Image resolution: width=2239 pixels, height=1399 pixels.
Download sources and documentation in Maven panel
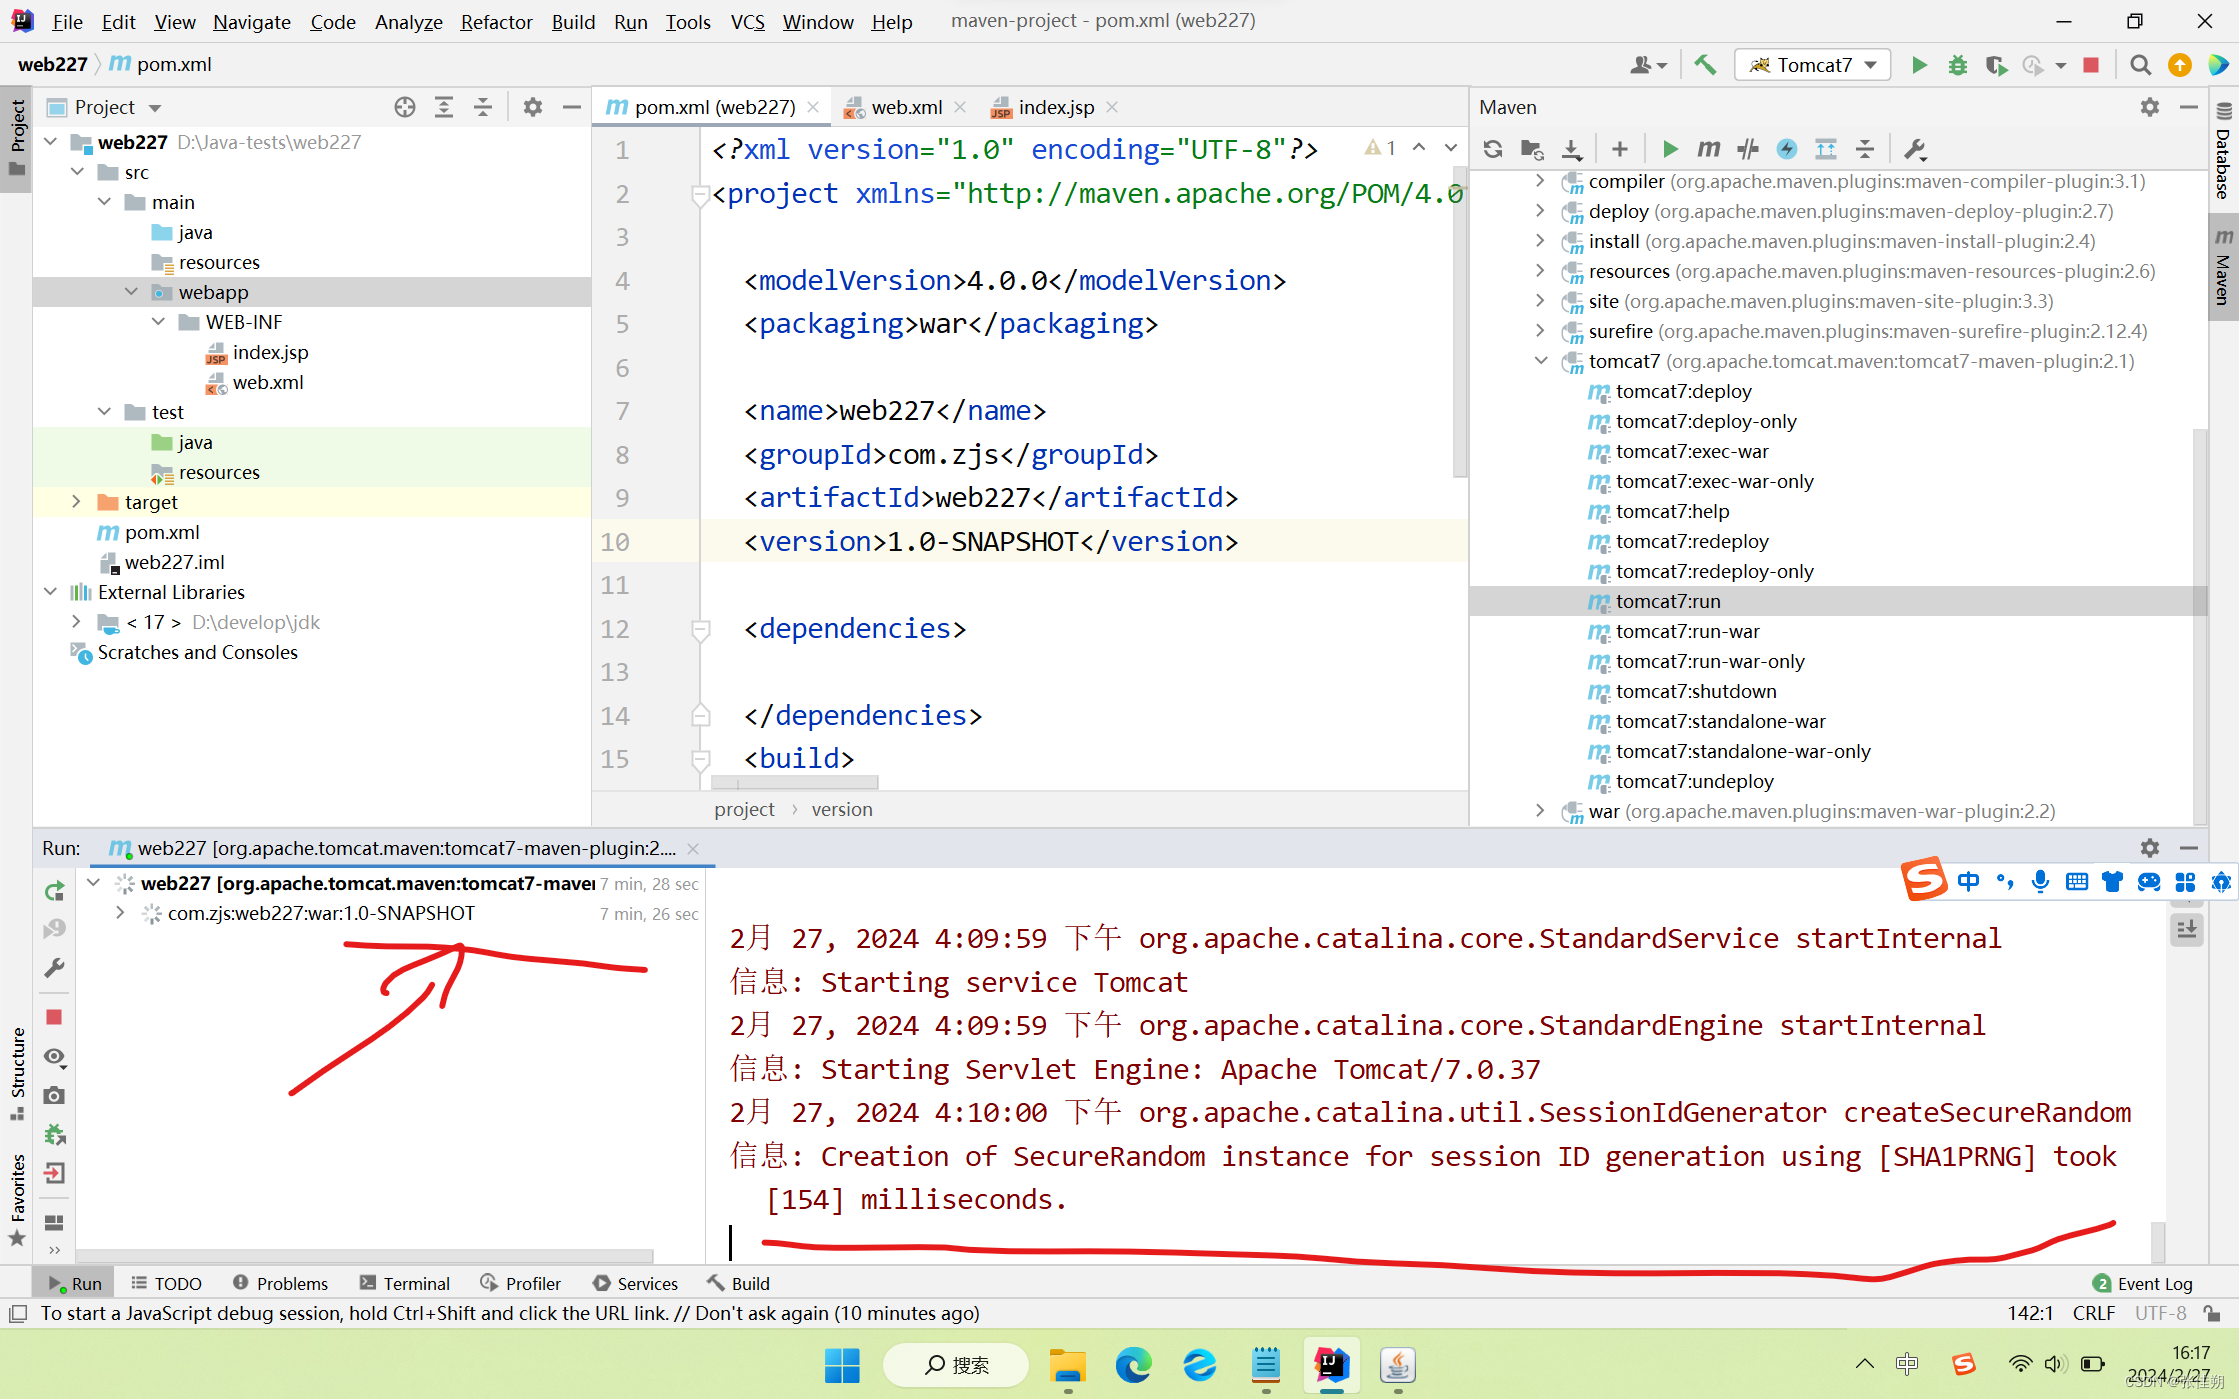click(1571, 148)
